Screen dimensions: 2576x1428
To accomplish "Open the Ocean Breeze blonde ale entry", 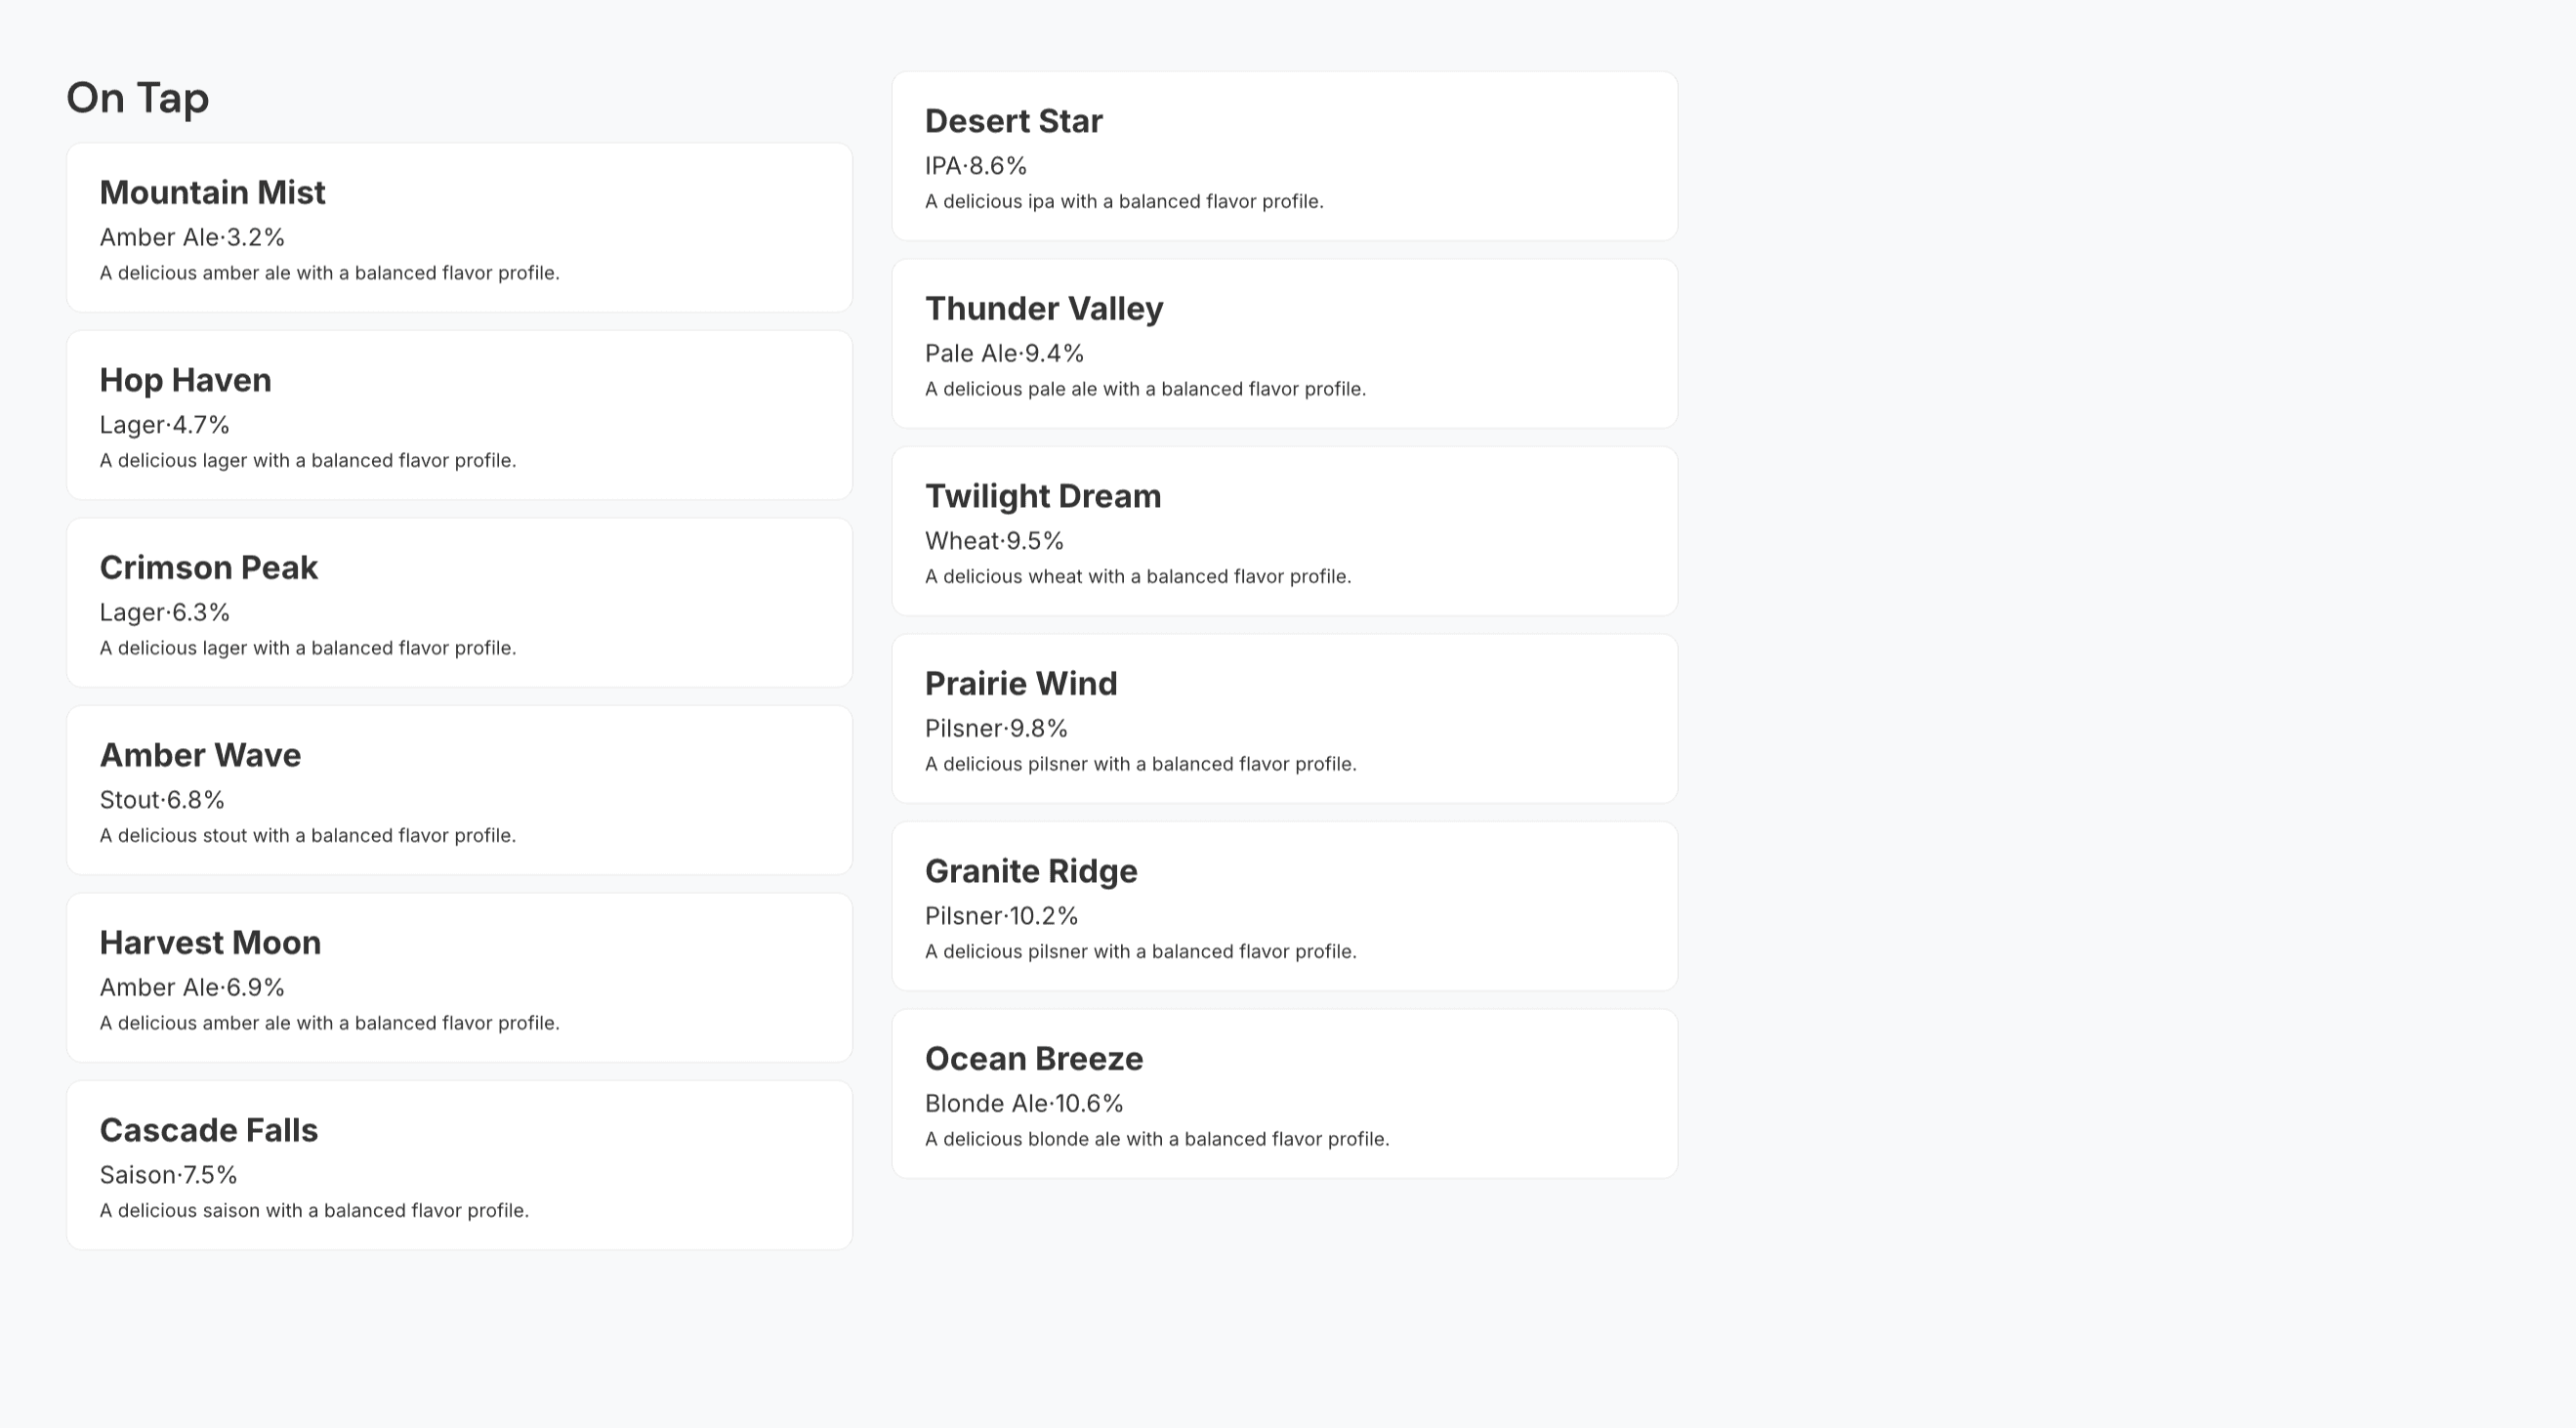I will click(1284, 1093).
